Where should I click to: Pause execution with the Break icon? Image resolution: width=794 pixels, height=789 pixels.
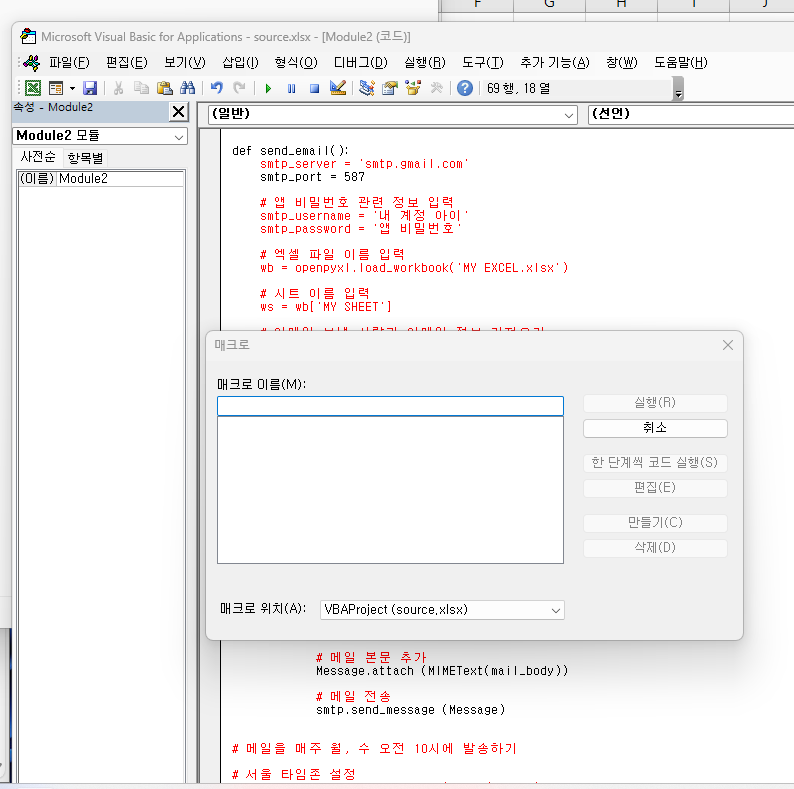(x=292, y=89)
